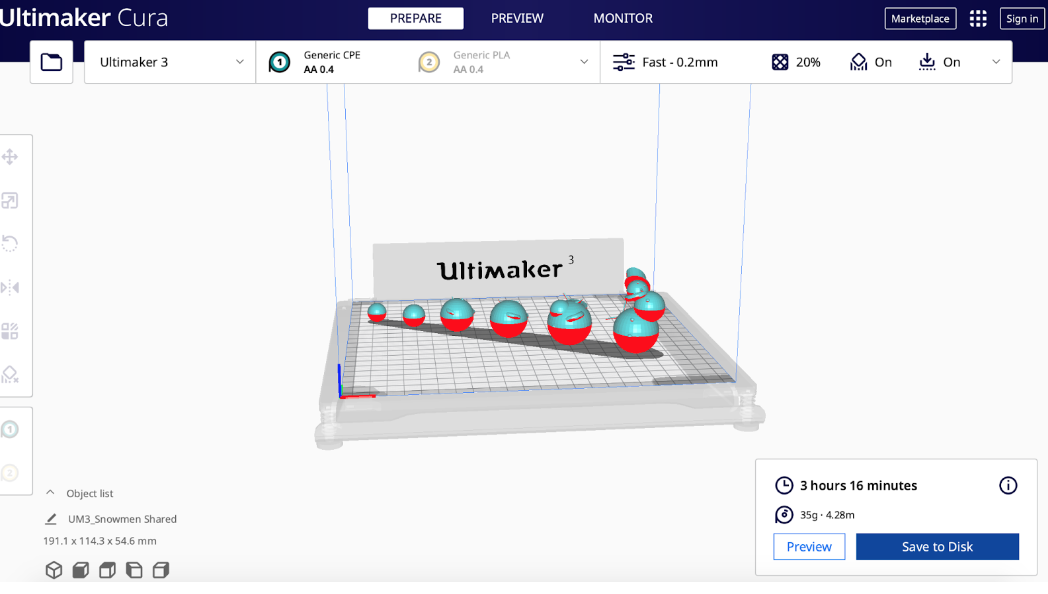The image size is (1048, 594).
Task: Click the pencil rename icon for UM3_Snowmen
Action: click(x=51, y=519)
